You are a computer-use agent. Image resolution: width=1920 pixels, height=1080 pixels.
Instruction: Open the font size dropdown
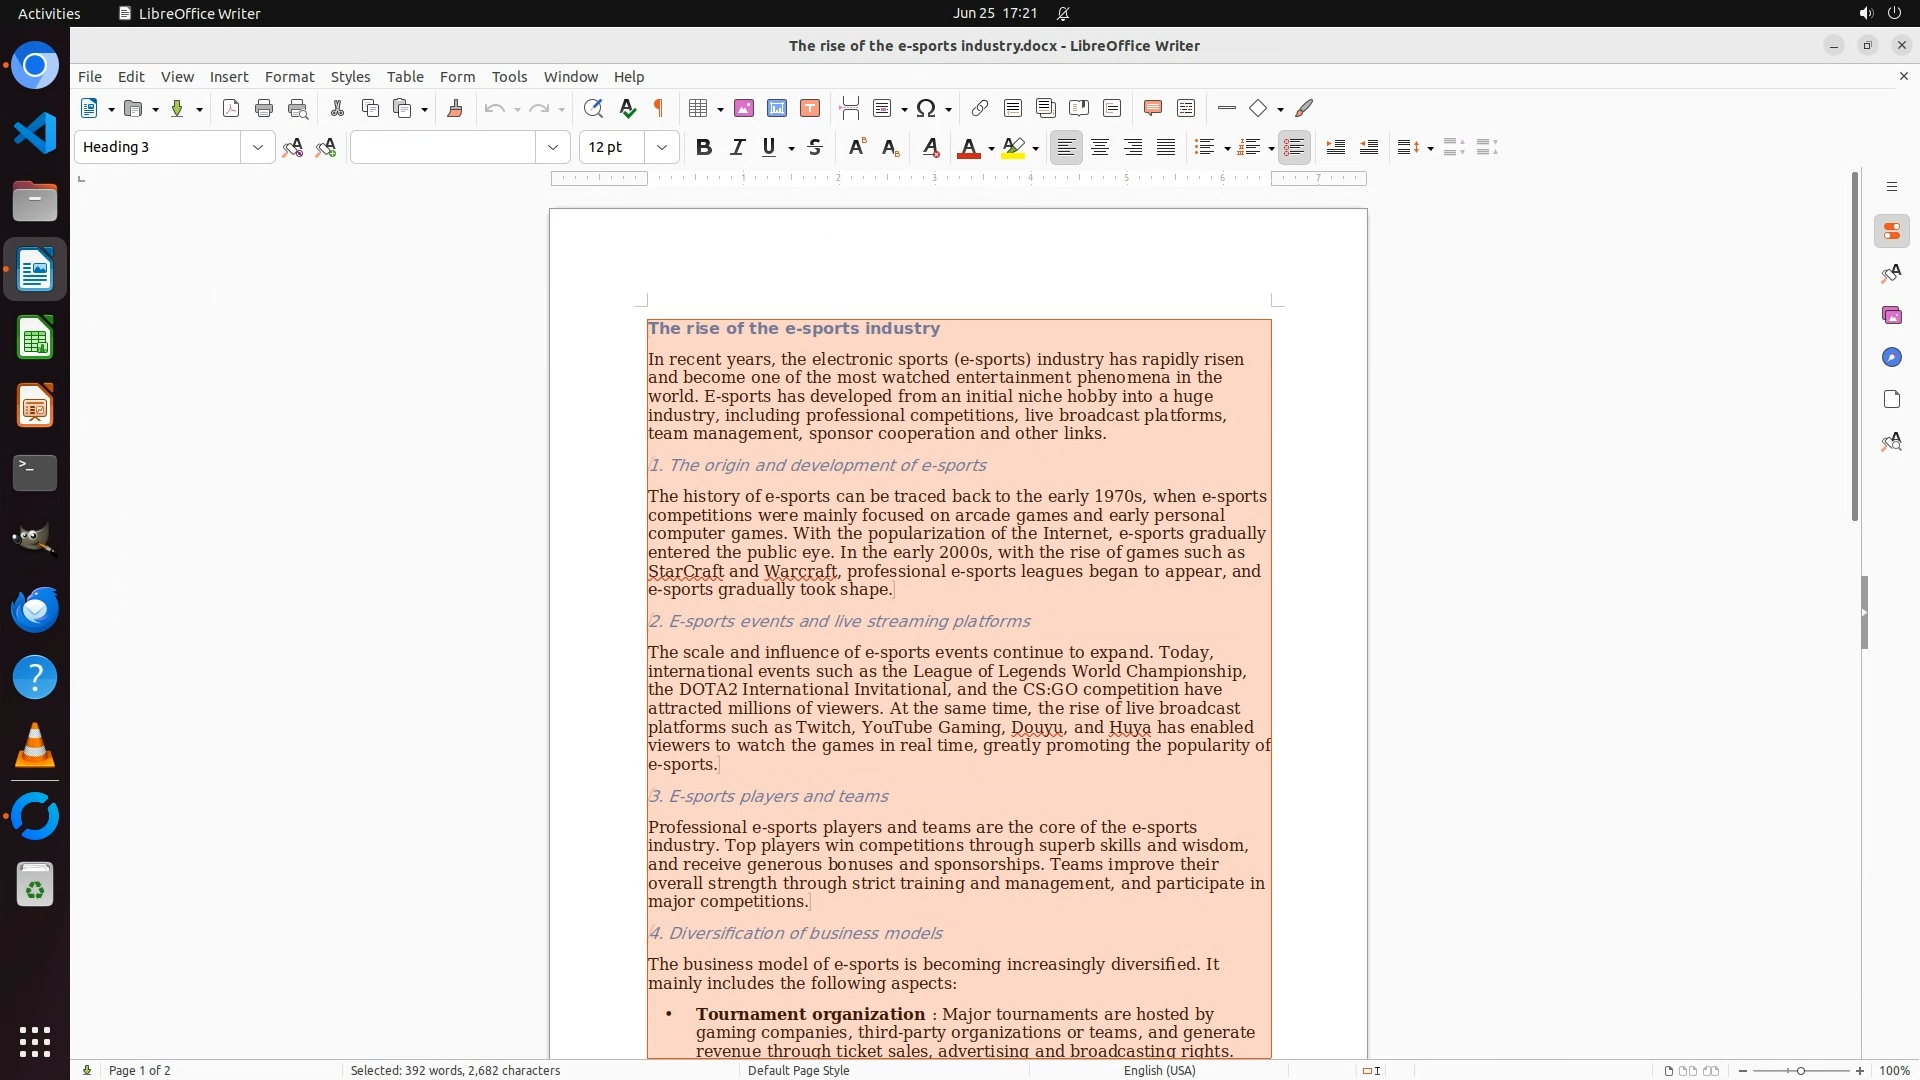(662, 148)
